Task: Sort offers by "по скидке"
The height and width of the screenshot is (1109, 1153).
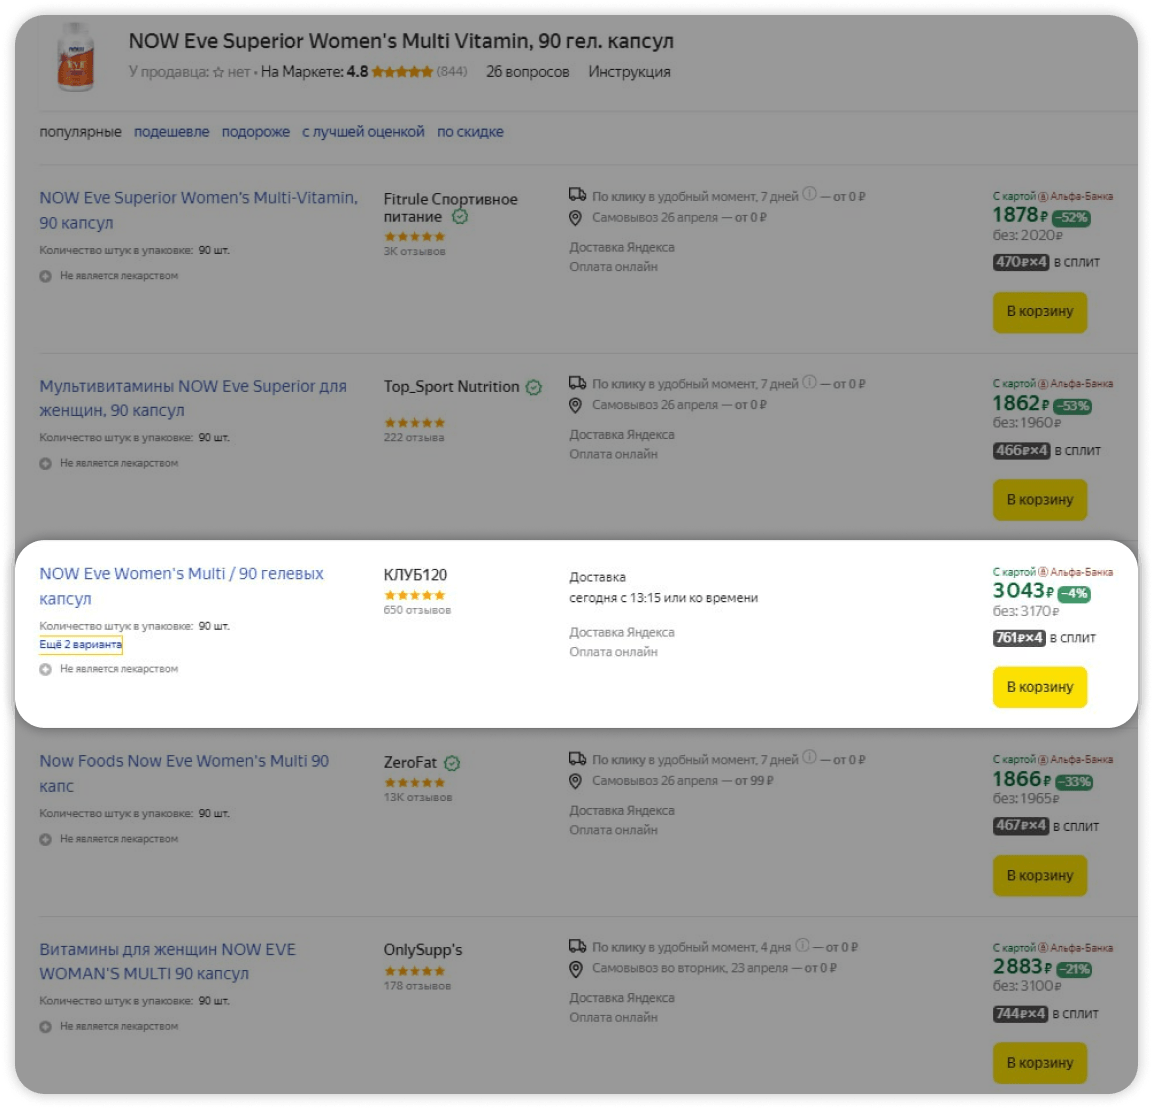Action: click(470, 132)
